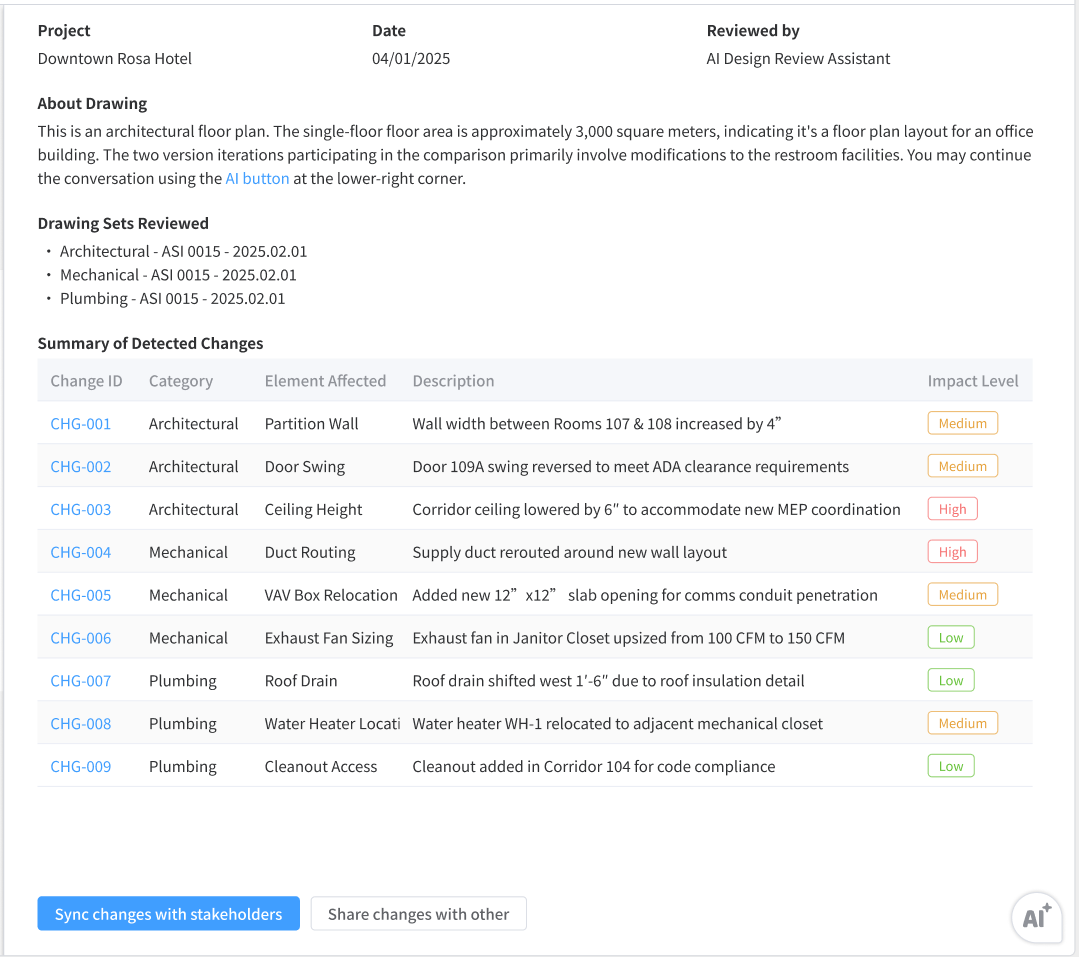This screenshot has width=1079, height=957.
Task: Select the CHG-004 change ID
Action: pyautogui.click(x=81, y=553)
